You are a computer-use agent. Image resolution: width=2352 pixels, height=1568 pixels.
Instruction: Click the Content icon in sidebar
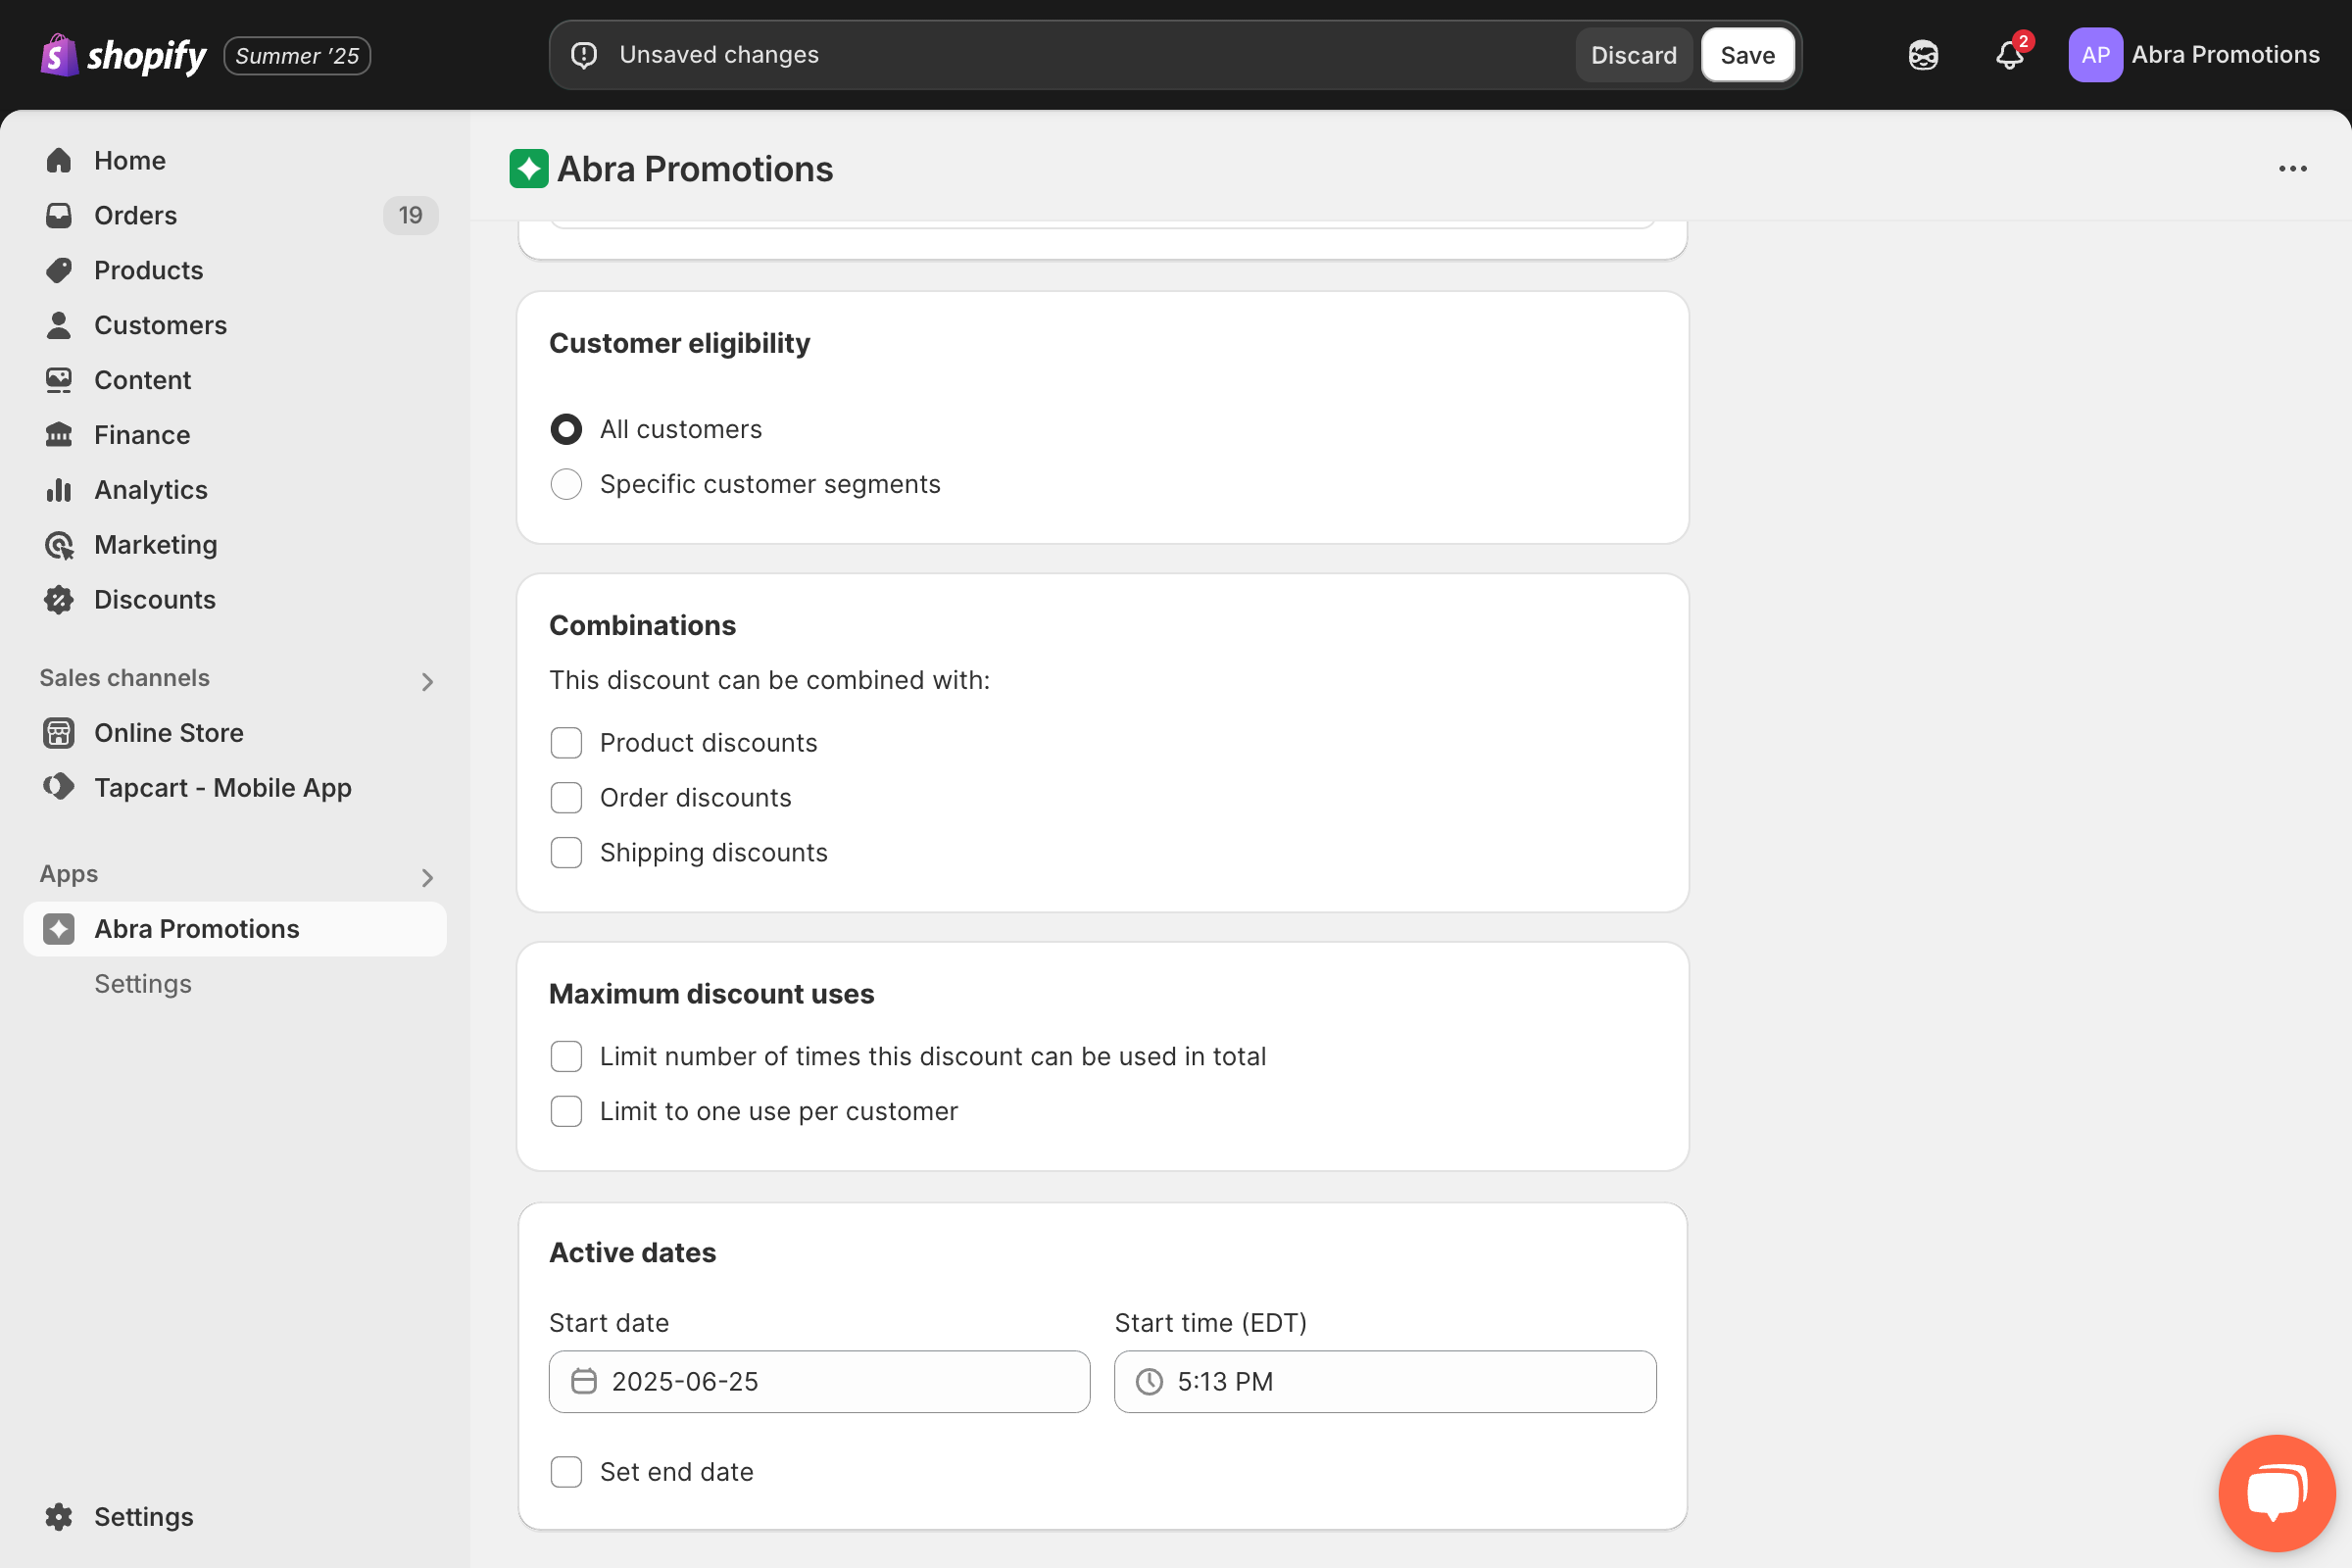59,380
